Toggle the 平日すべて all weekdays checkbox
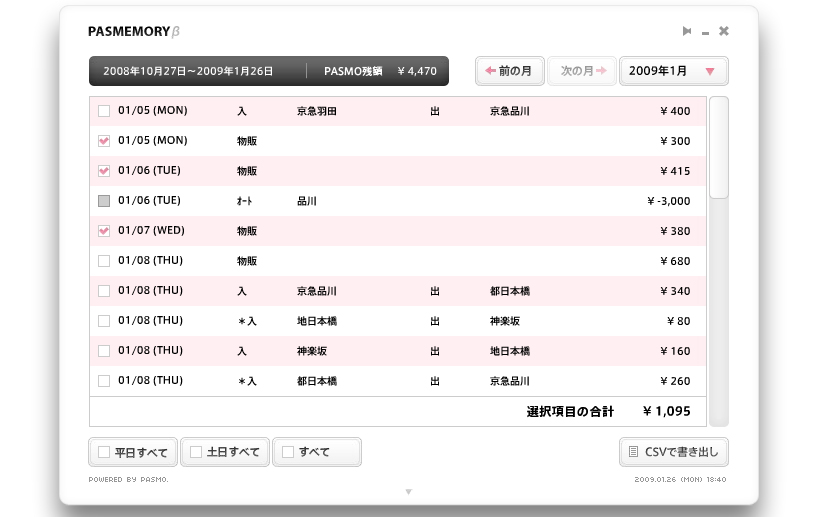 click(x=104, y=452)
